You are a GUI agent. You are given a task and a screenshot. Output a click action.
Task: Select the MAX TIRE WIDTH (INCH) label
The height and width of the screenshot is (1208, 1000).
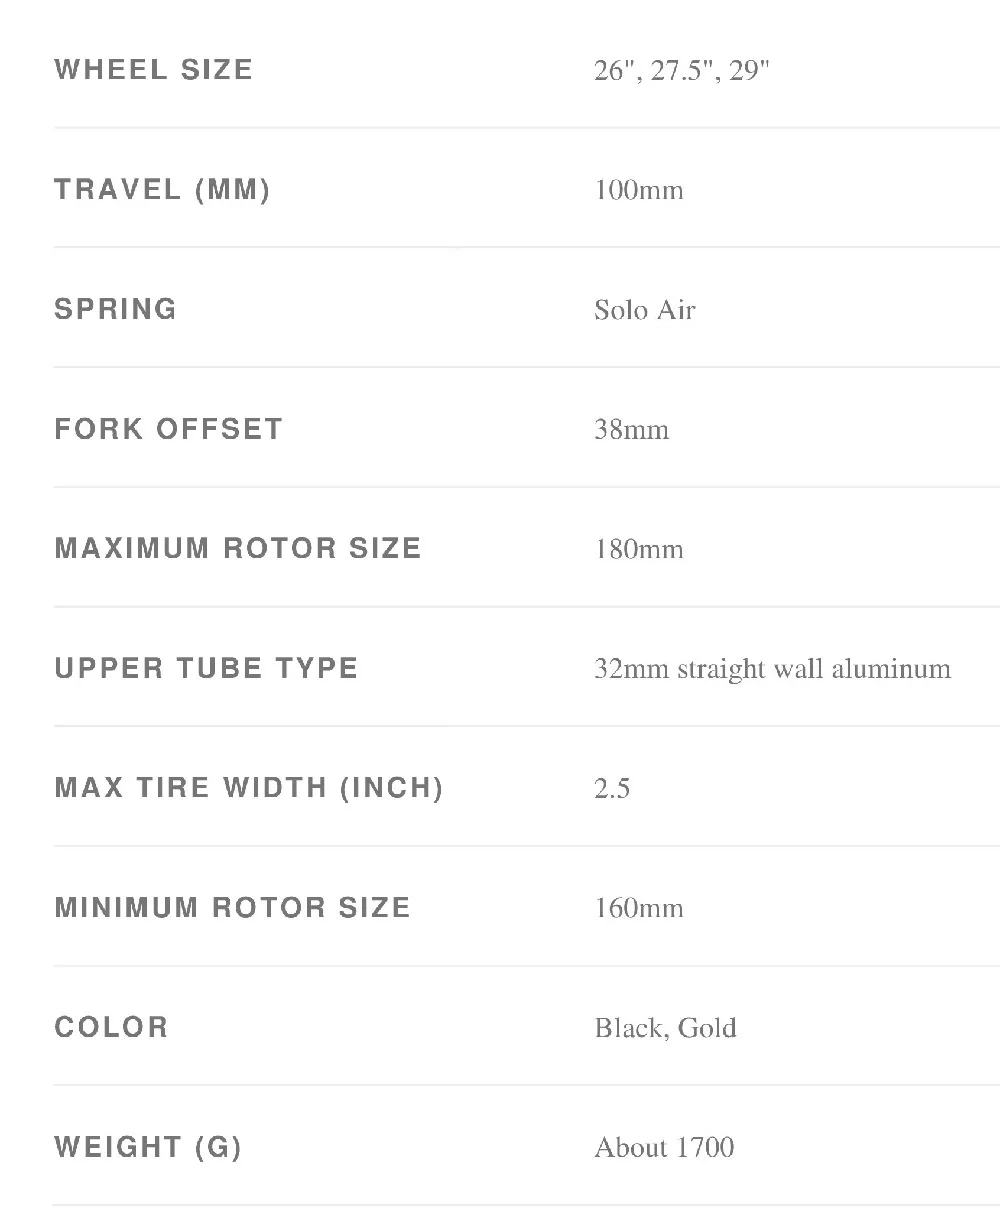[x=249, y=788]
